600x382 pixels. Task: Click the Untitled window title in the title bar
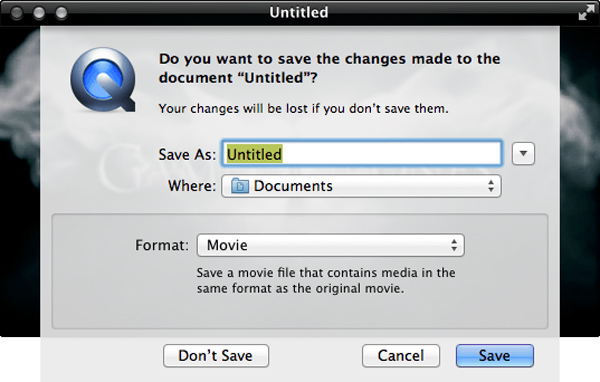[x=298, y=13]
